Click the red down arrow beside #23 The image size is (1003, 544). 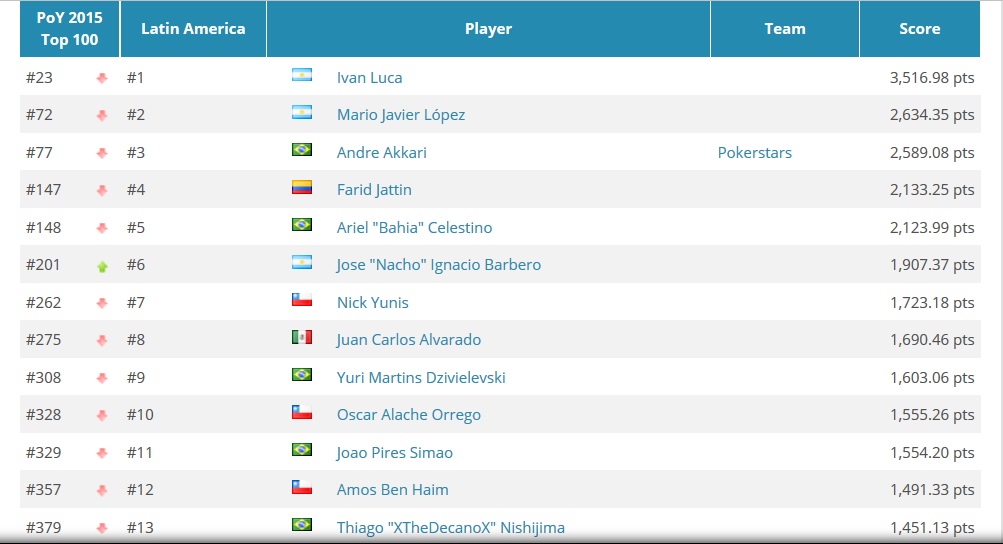[x=102, y=79]
